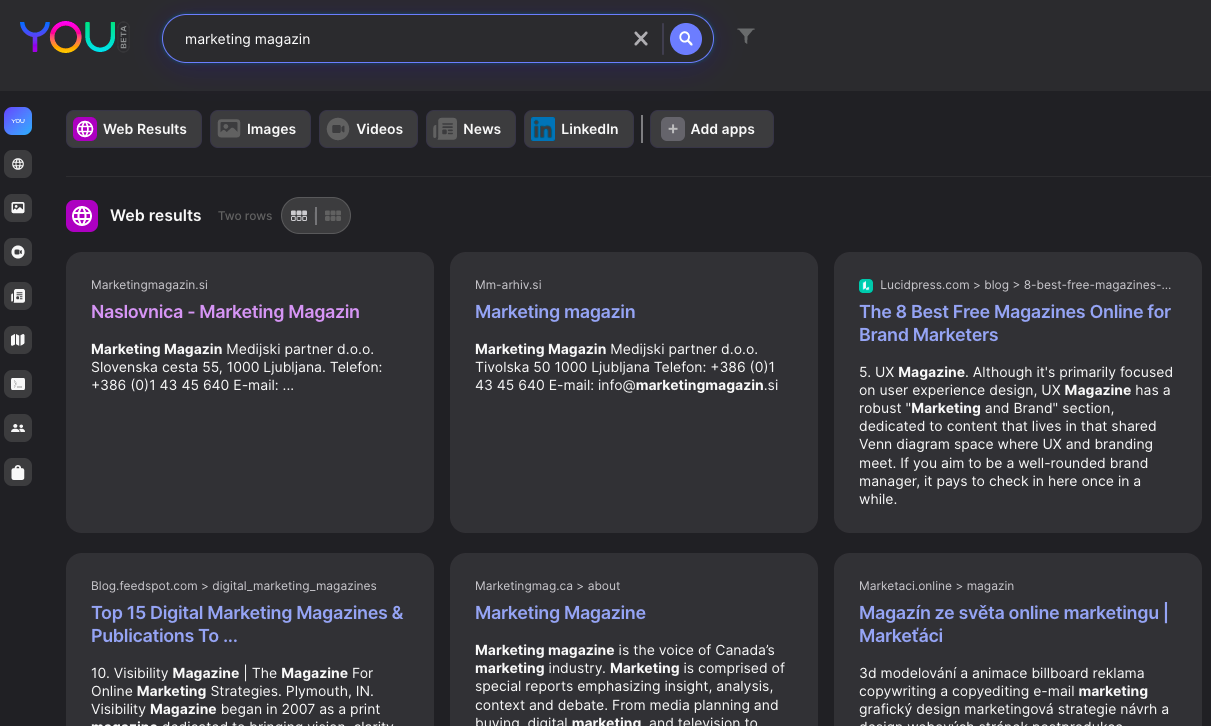Click the Add apps button
This screenshot has height=726, width=1211.
pos(711,129)
